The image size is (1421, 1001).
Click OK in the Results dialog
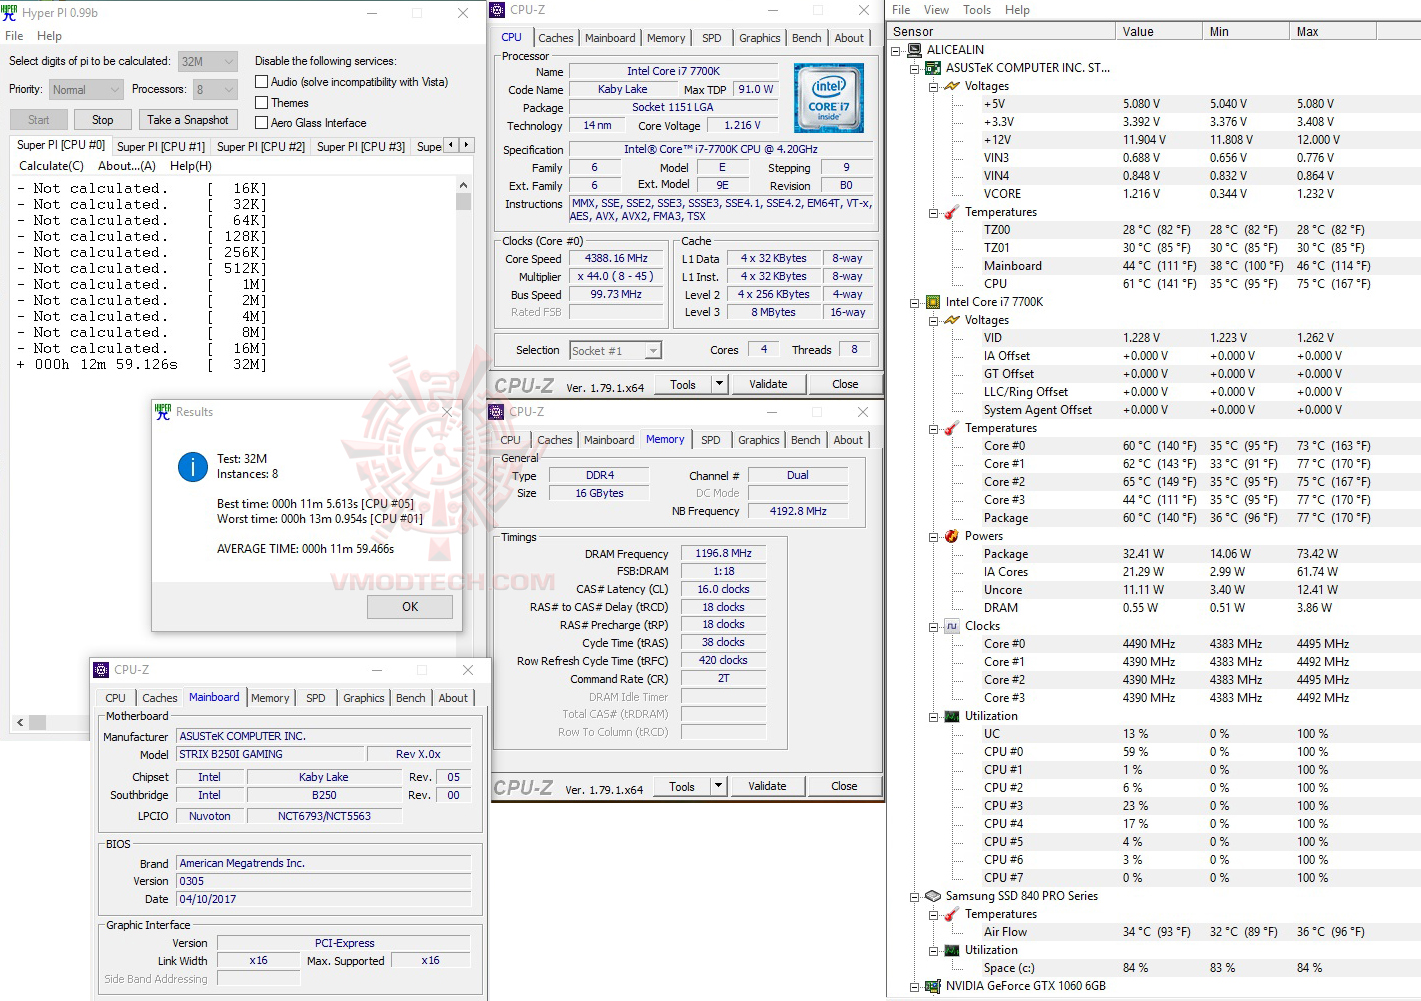click(410, 607)
